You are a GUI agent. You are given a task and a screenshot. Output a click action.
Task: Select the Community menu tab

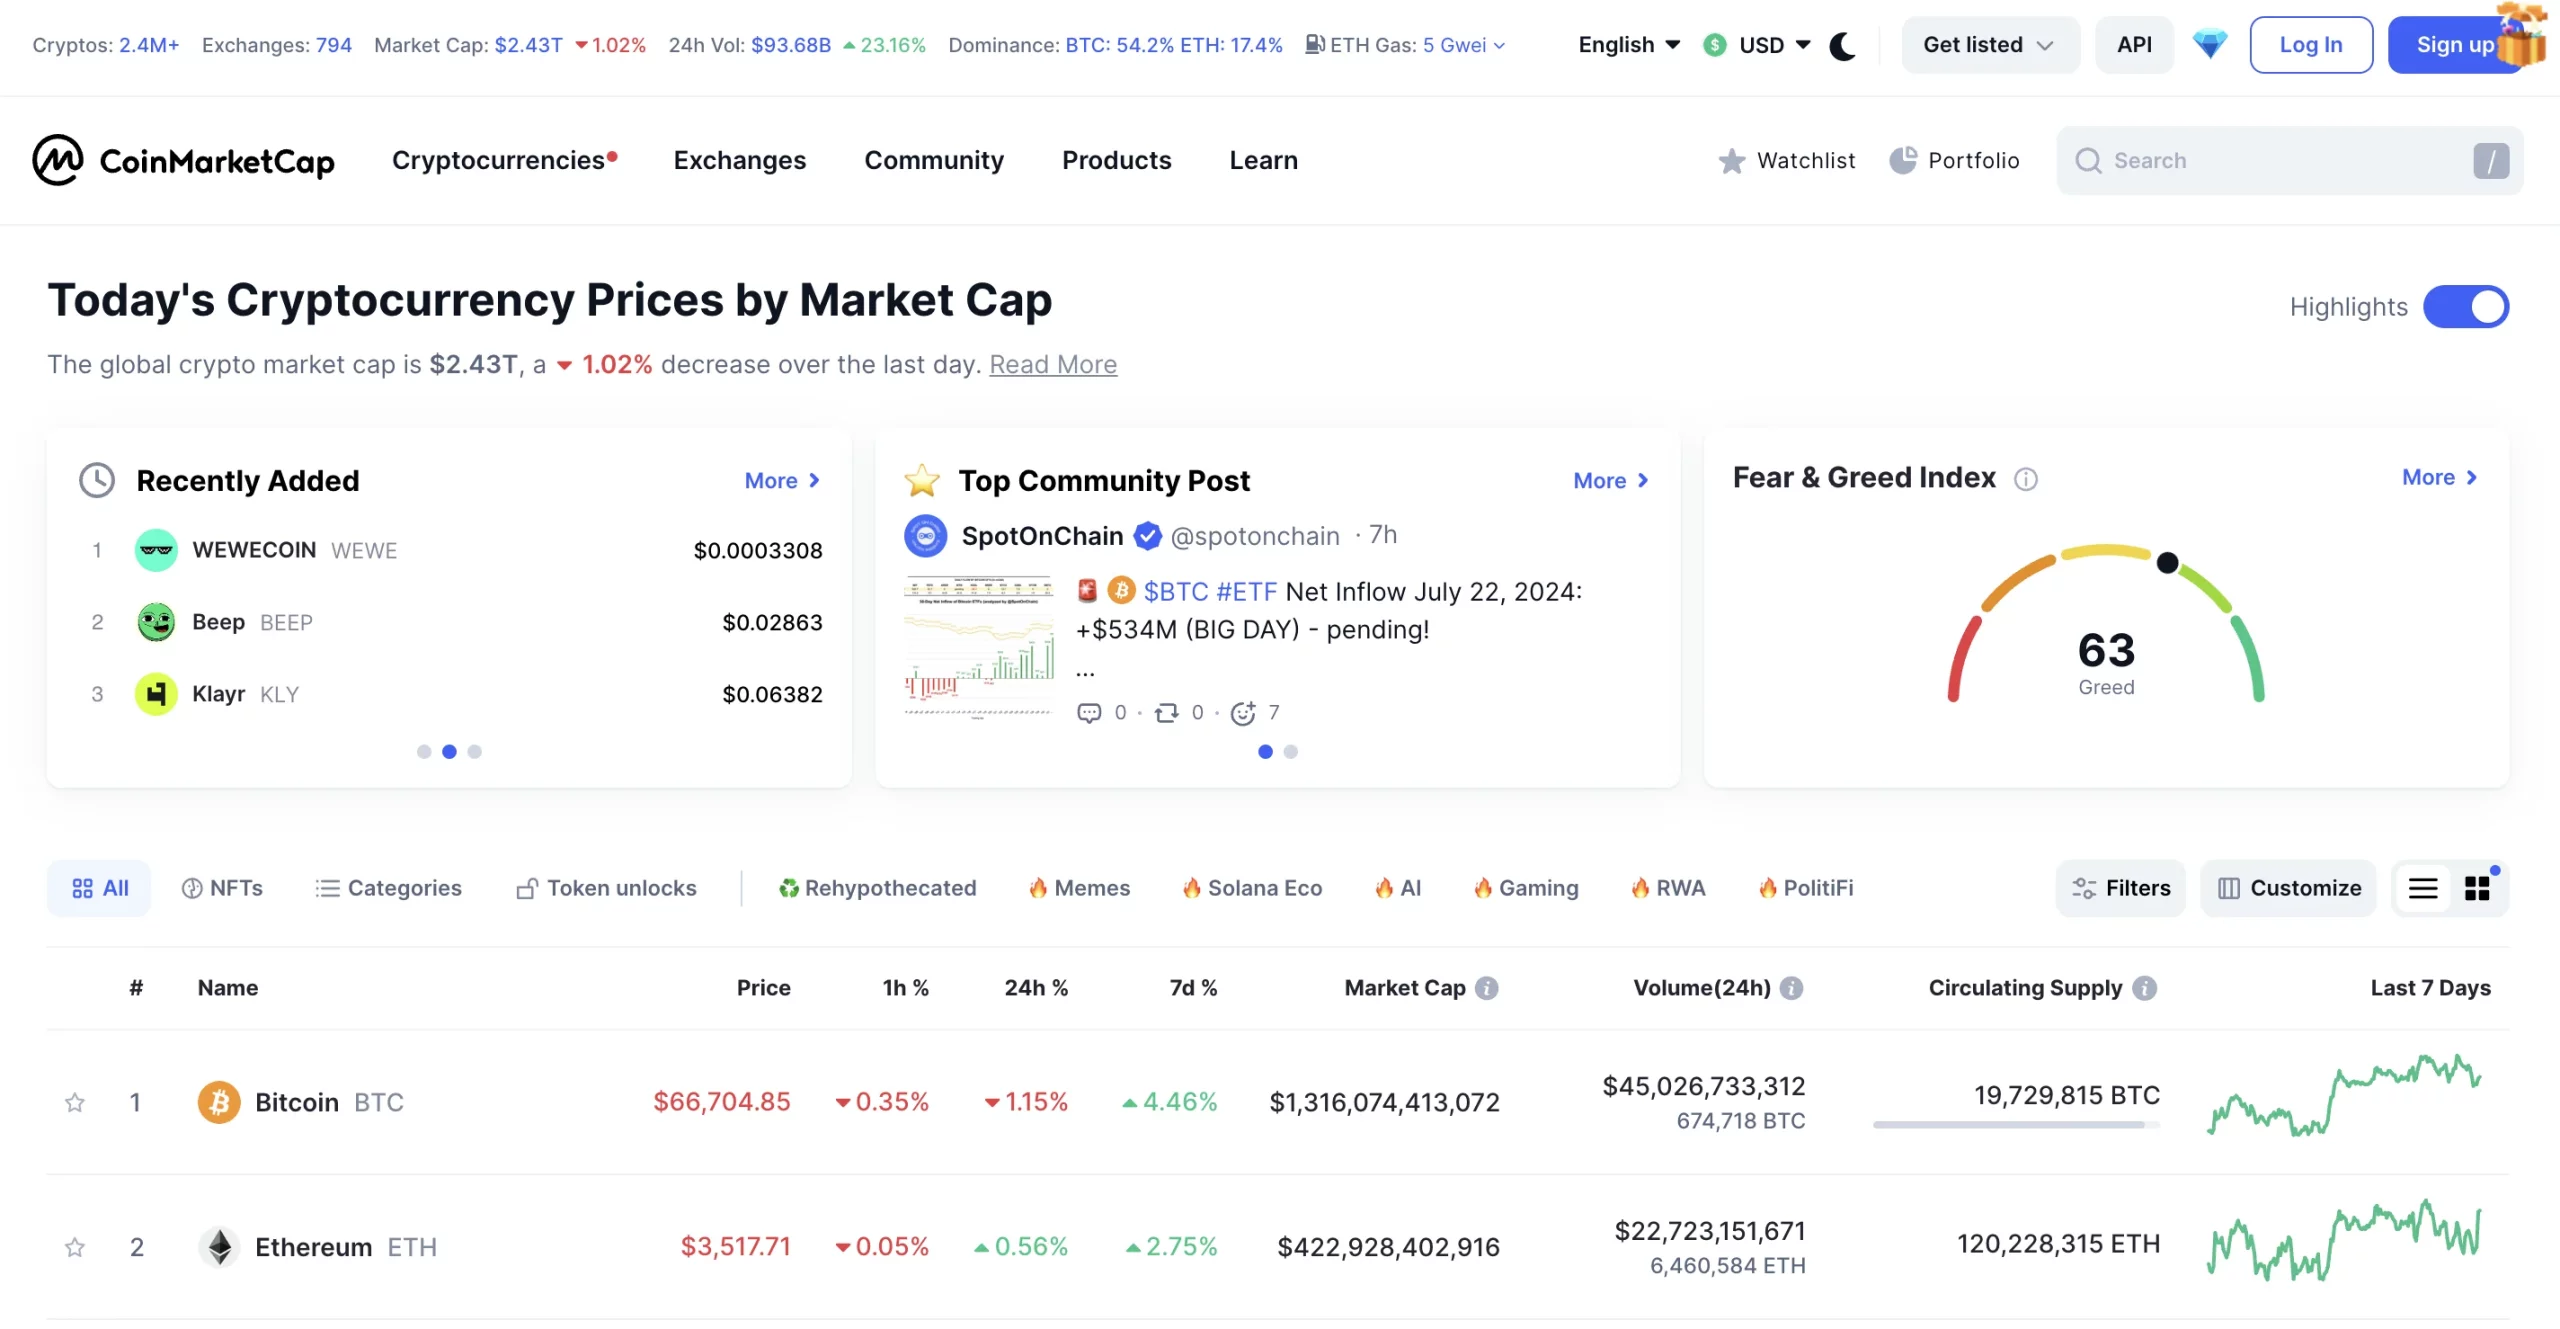click(933, 159)
